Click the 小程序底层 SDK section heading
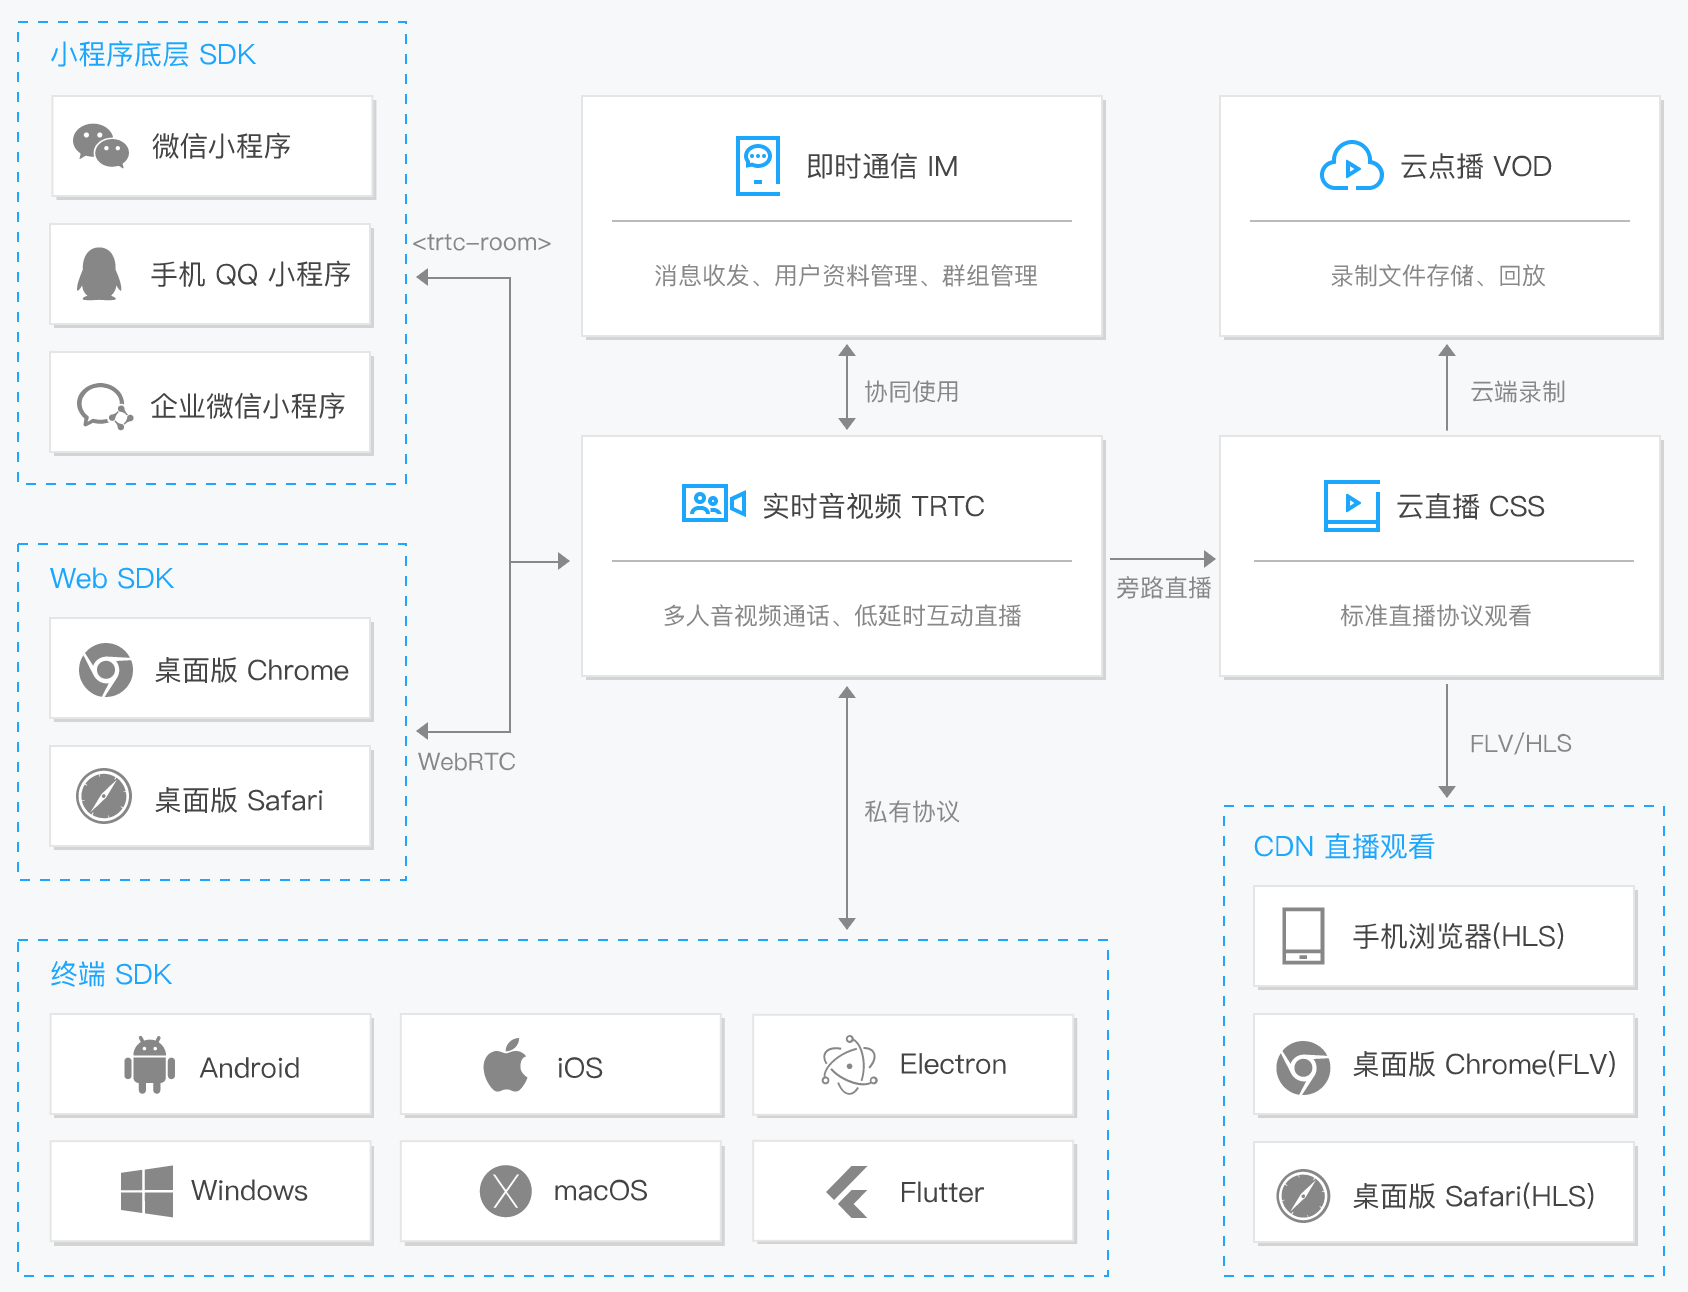Viewport: 1688px width, 1292px height. pyautogui.click(x=153, y=55)
